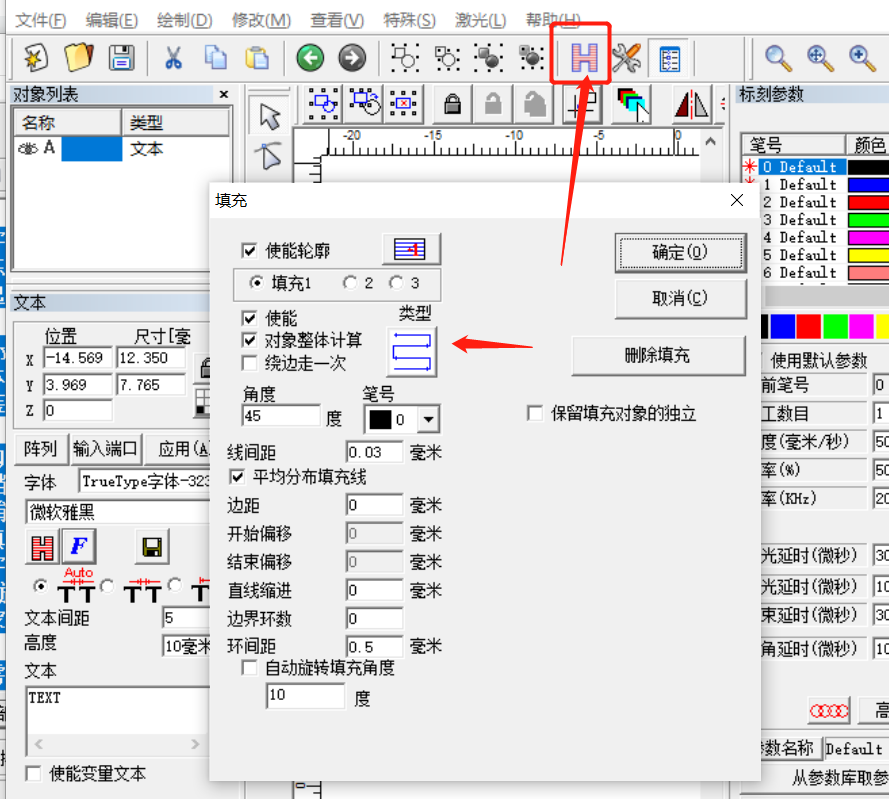Click 角度 input field showing 45
This screenshot has height=799, width=889.
coord(281,416)
